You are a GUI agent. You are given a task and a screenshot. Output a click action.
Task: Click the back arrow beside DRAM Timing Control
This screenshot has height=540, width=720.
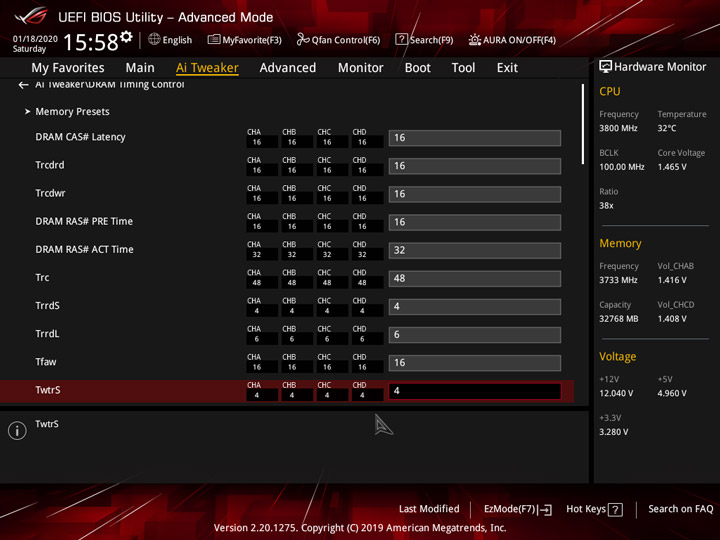23,85
